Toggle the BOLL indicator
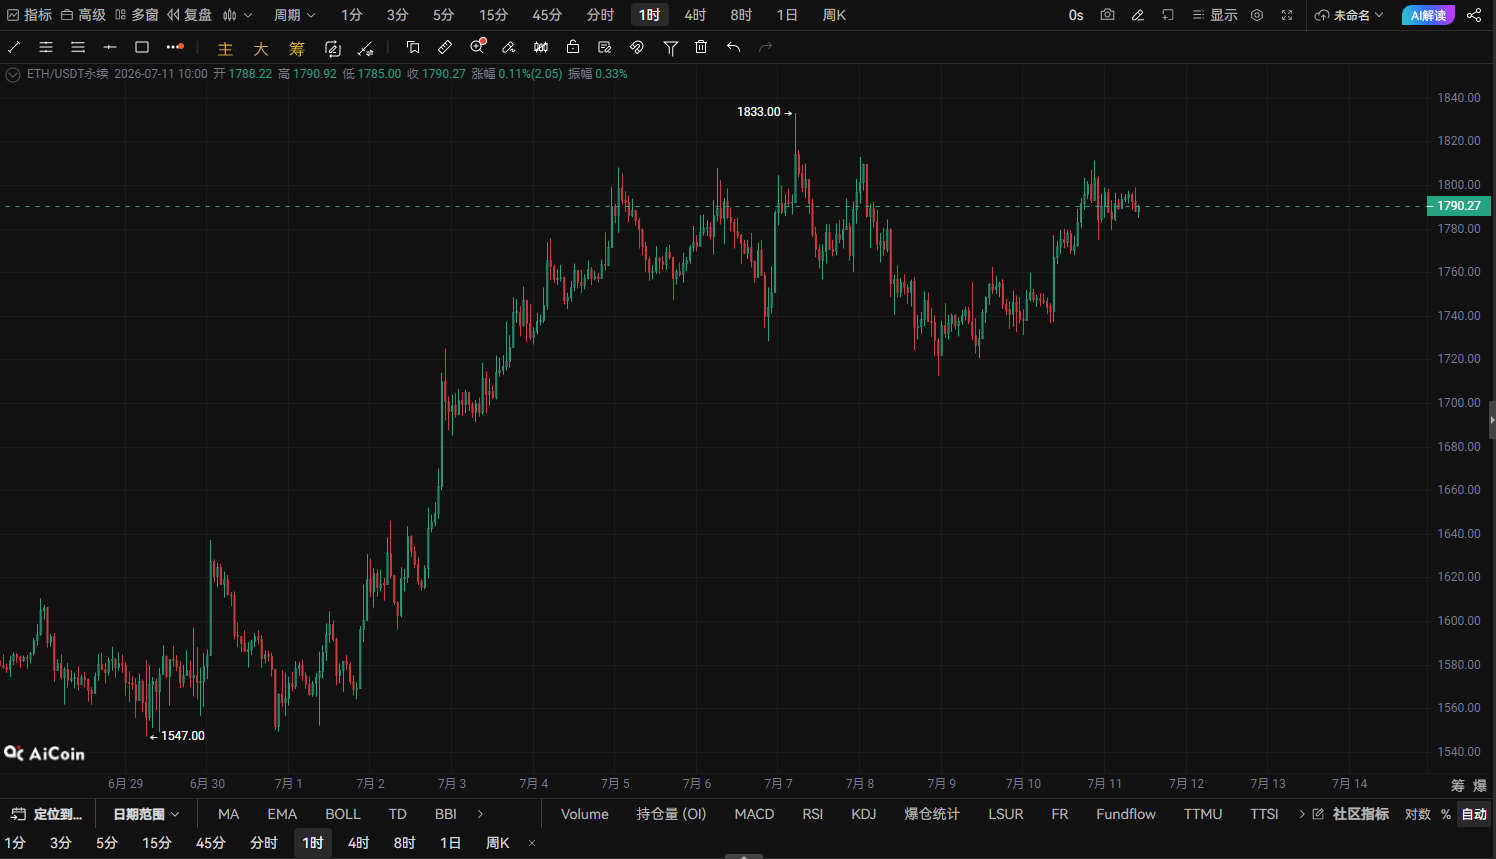 coord(343,814)
